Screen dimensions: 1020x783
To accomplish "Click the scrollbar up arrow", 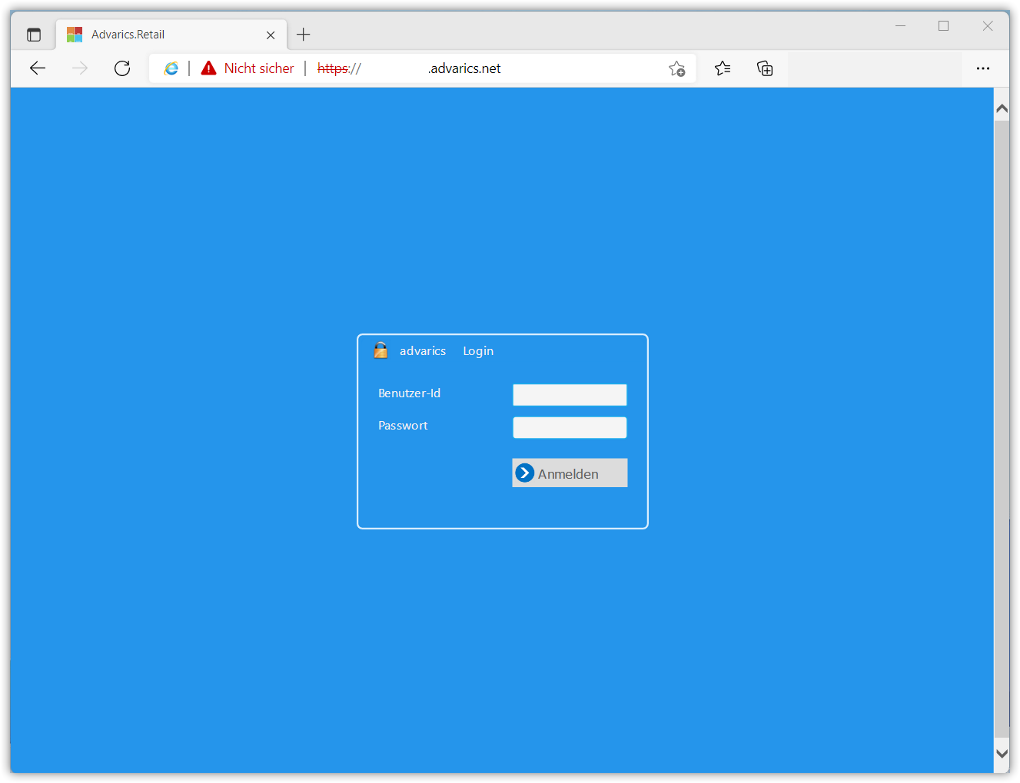I will 1002,109.
